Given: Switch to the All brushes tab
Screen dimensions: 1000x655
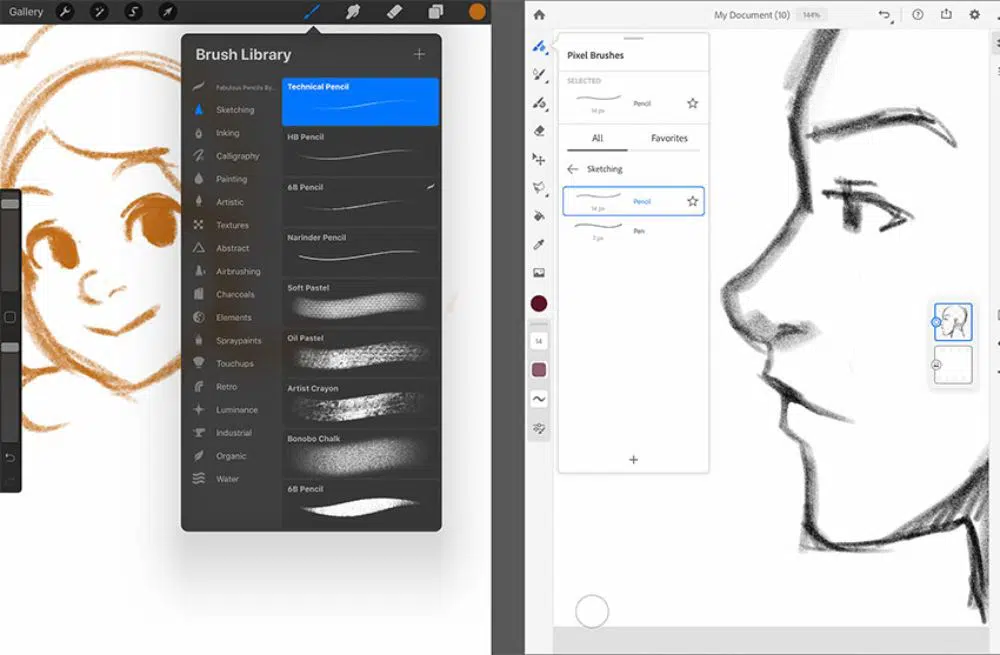Looking at the screenshot, I should tap(597, 138).
